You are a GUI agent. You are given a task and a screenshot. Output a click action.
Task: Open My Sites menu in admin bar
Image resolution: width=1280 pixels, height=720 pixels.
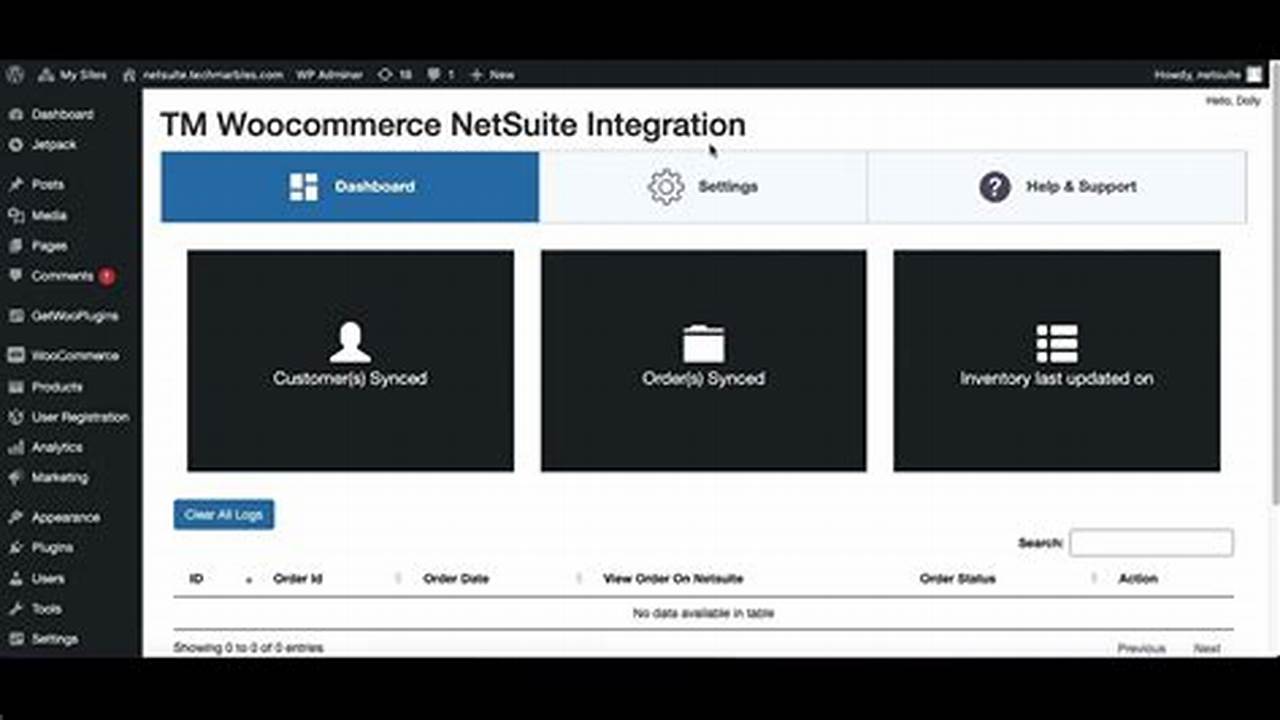(x=72, y=75)
